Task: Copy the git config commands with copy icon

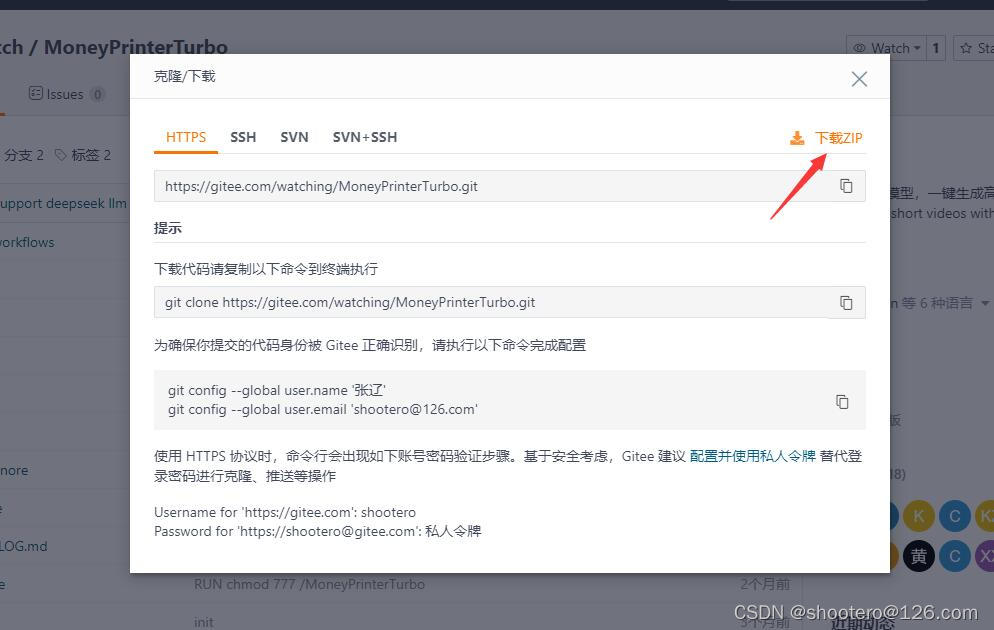Action: (847, 401)
